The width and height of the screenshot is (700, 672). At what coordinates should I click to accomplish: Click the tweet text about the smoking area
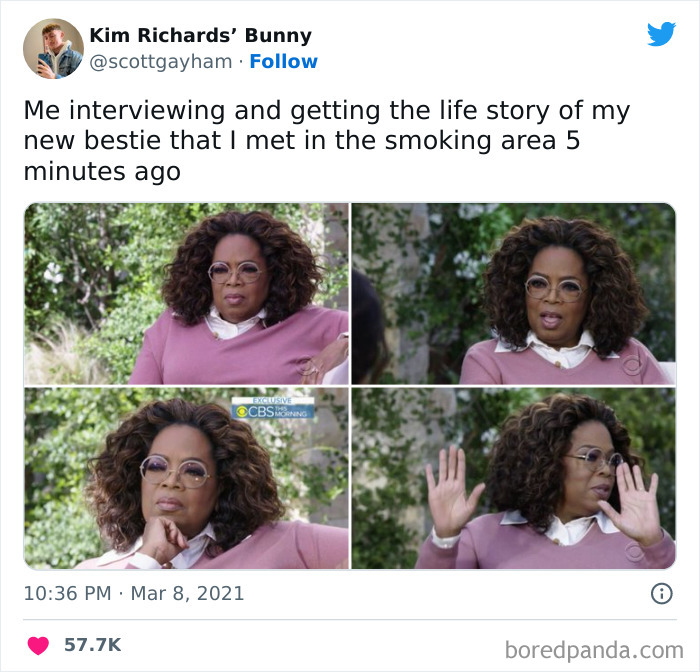point(326,141)
